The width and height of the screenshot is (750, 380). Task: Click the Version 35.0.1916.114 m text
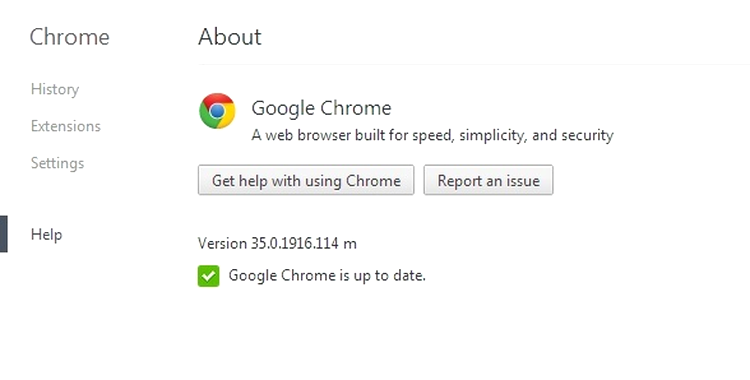(x=277, y=244)
